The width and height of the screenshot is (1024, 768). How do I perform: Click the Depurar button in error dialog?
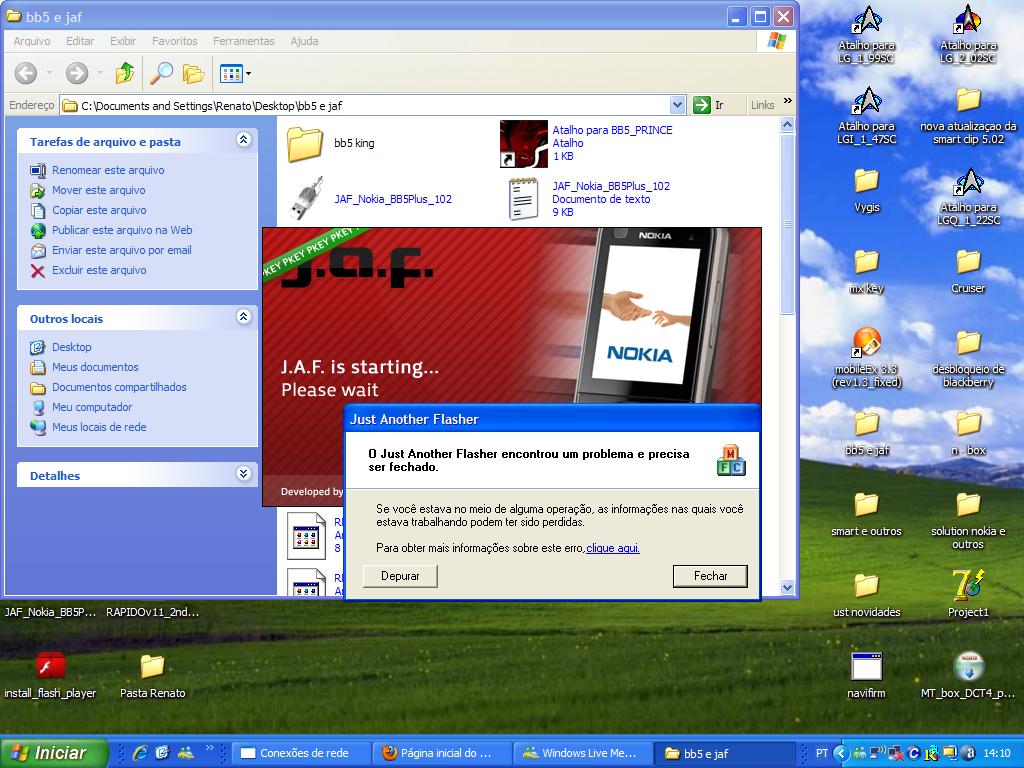(x=400, y=577)
